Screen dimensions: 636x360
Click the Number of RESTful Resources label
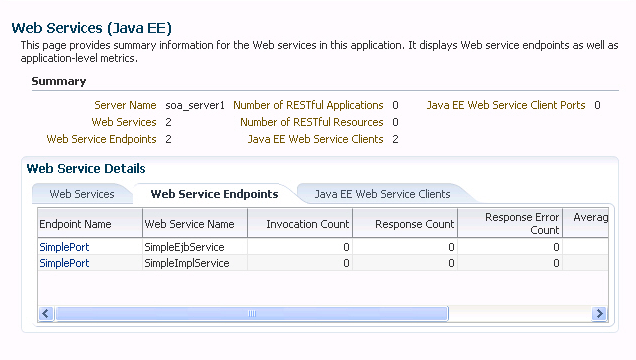pos(312,122)
